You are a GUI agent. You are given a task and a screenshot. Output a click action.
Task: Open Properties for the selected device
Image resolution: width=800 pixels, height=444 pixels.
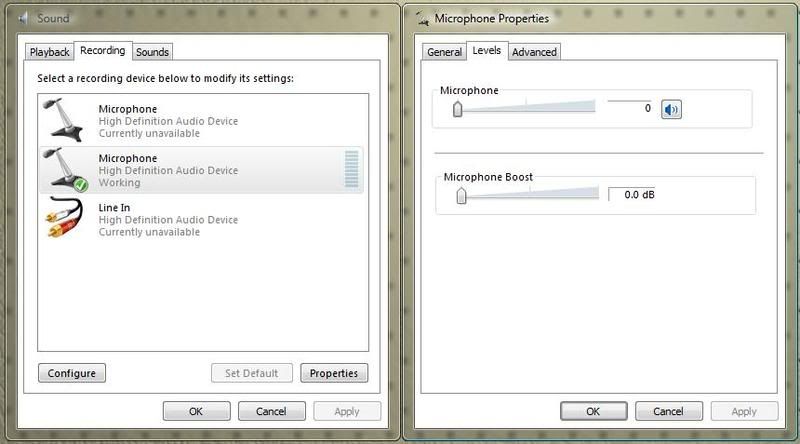[x=334, y=373]
